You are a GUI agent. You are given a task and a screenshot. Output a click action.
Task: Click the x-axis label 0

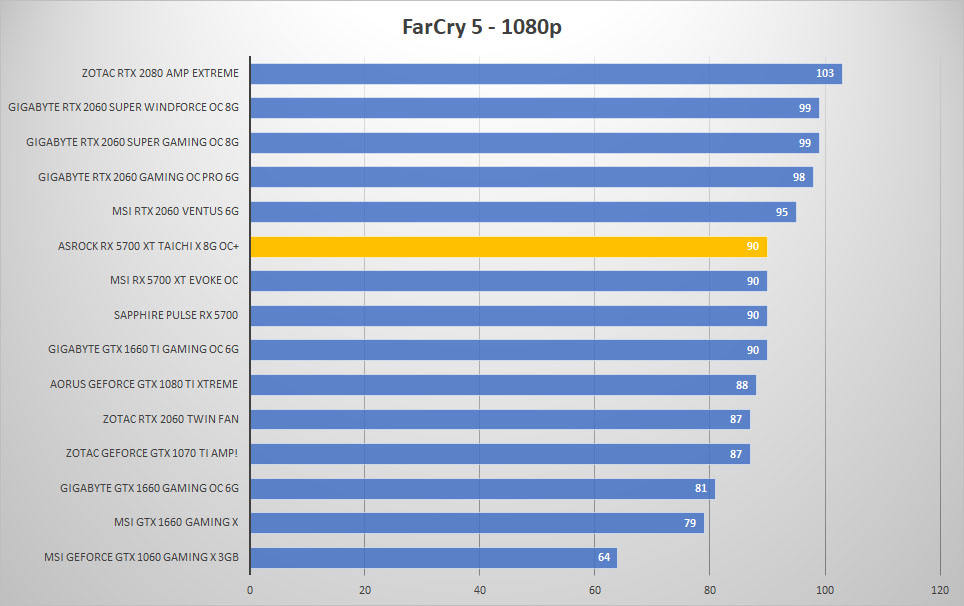point(250,590)
